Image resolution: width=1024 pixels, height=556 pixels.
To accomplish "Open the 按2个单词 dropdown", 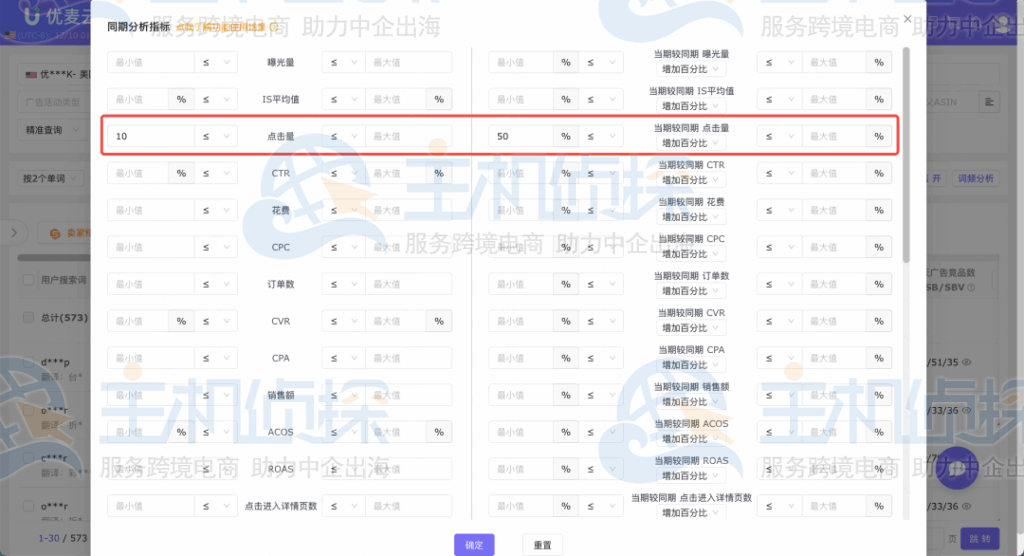I will (x=49, y=178).
